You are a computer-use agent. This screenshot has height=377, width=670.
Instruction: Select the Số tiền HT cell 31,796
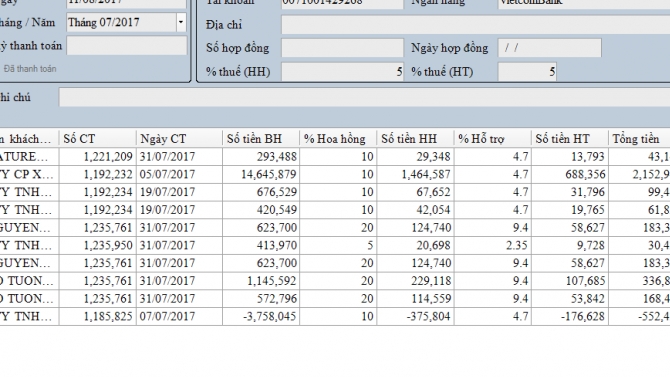[x=570, y=192]
